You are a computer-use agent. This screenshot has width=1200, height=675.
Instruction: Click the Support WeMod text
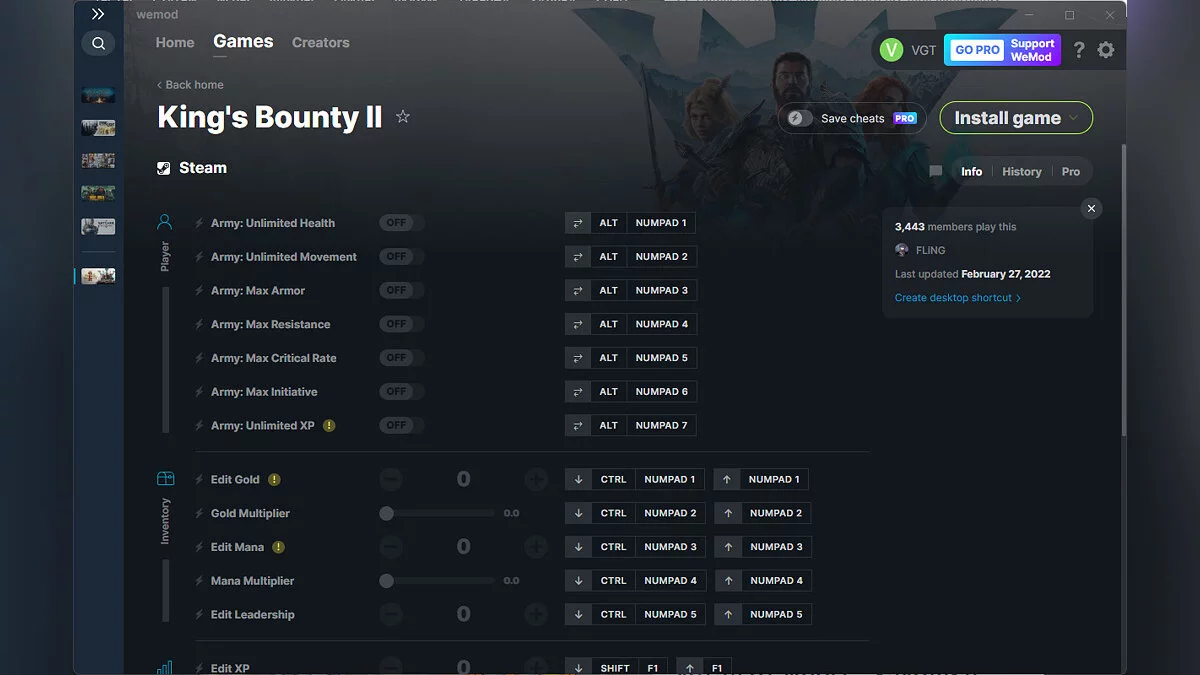(1032, 50)
